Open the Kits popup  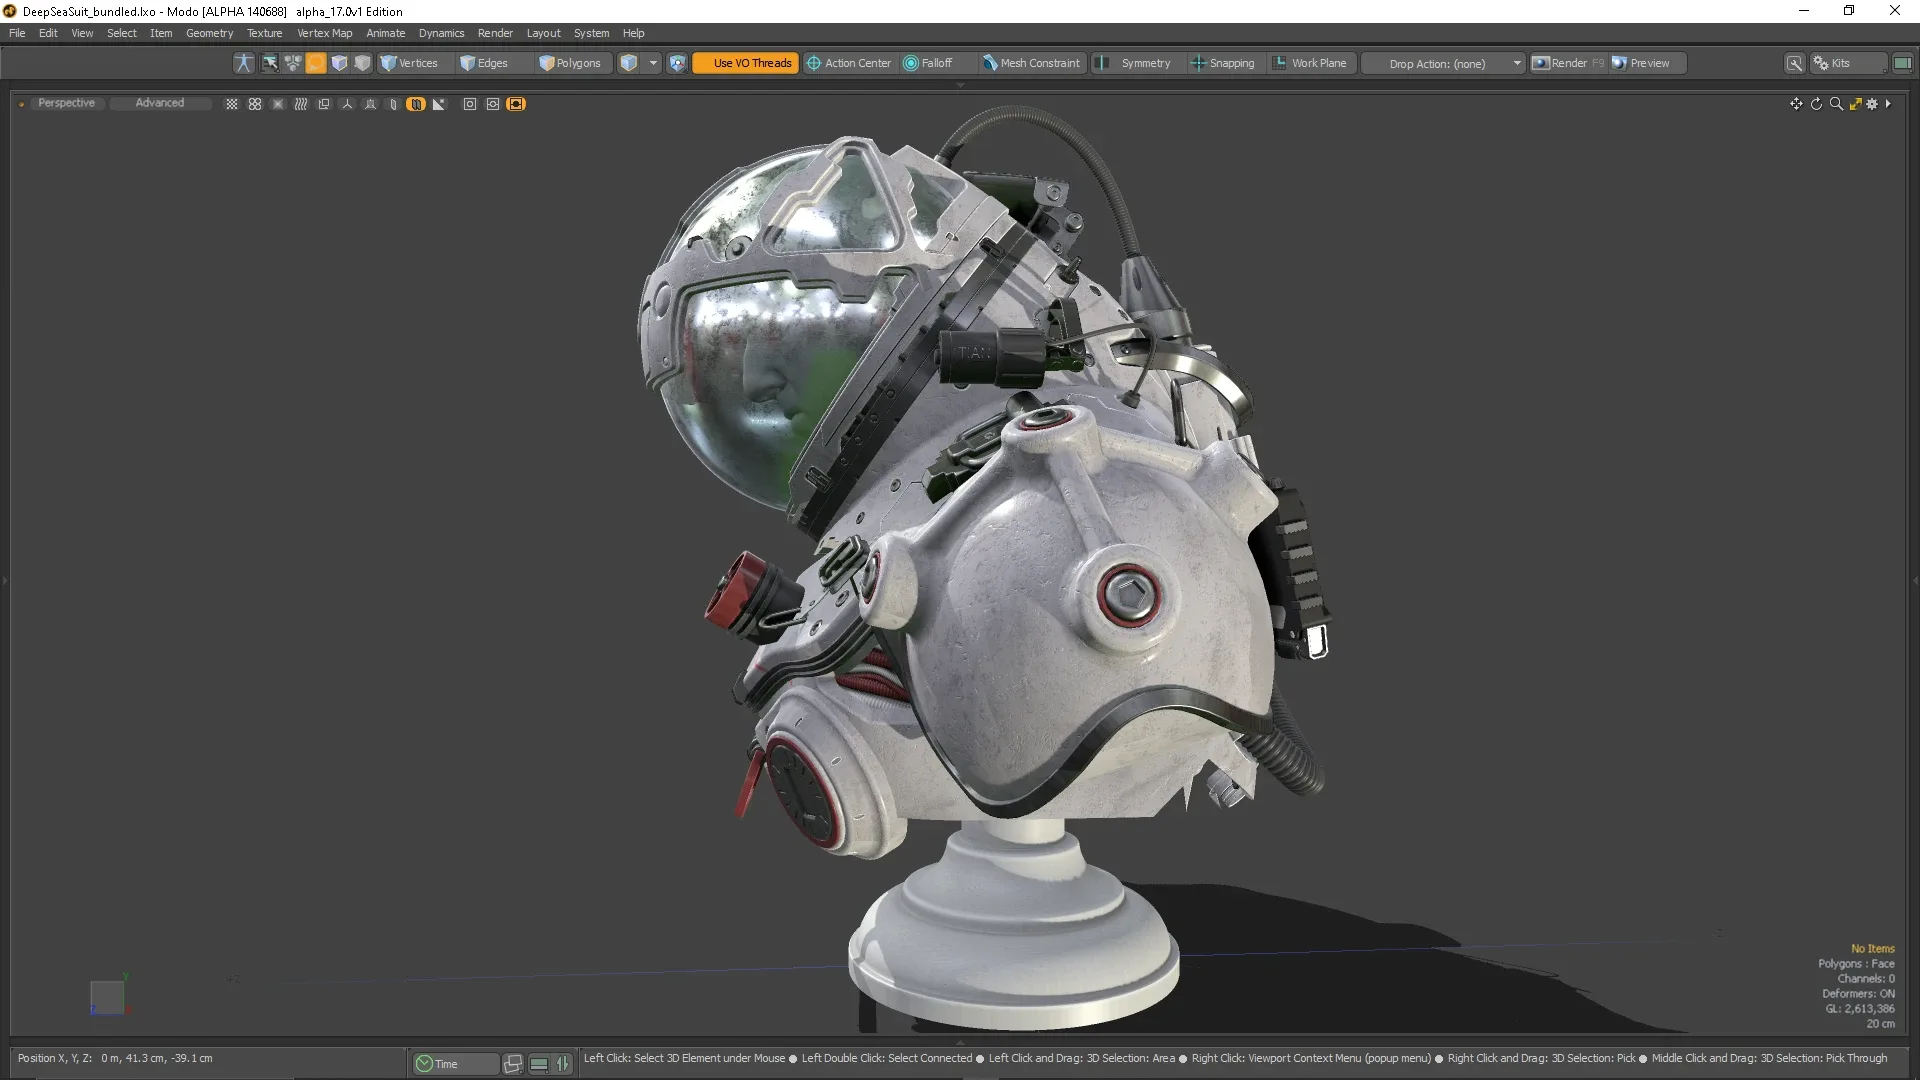click(1848, 63)
